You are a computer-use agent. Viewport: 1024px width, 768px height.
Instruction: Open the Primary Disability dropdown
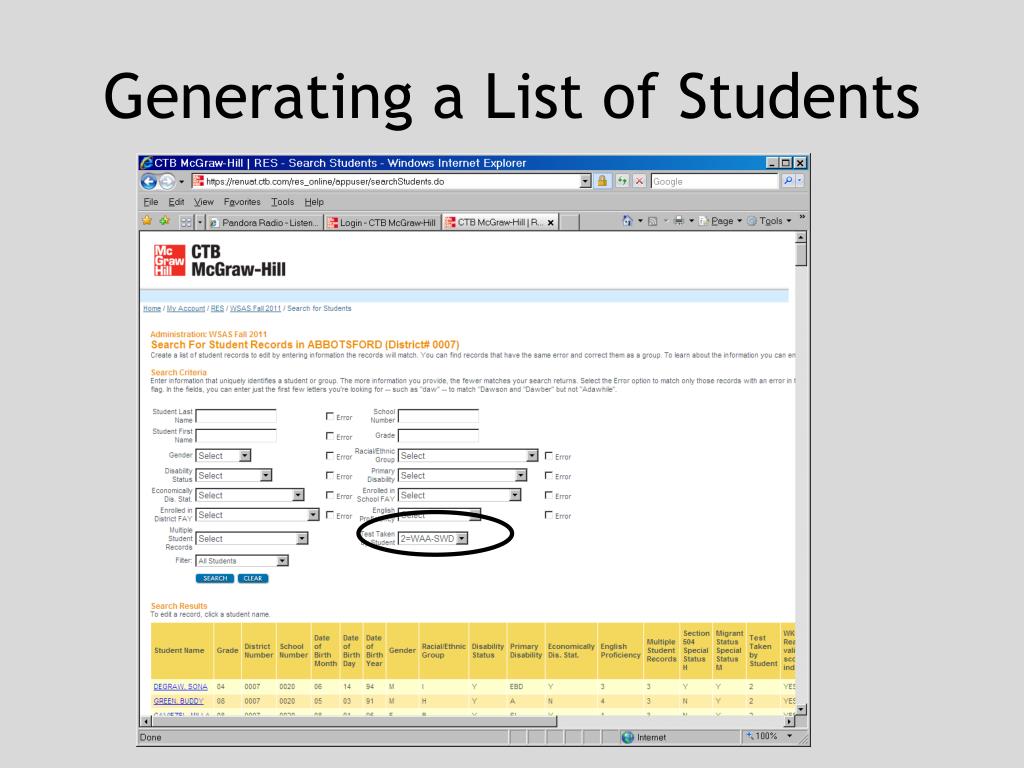coord(462,475)
